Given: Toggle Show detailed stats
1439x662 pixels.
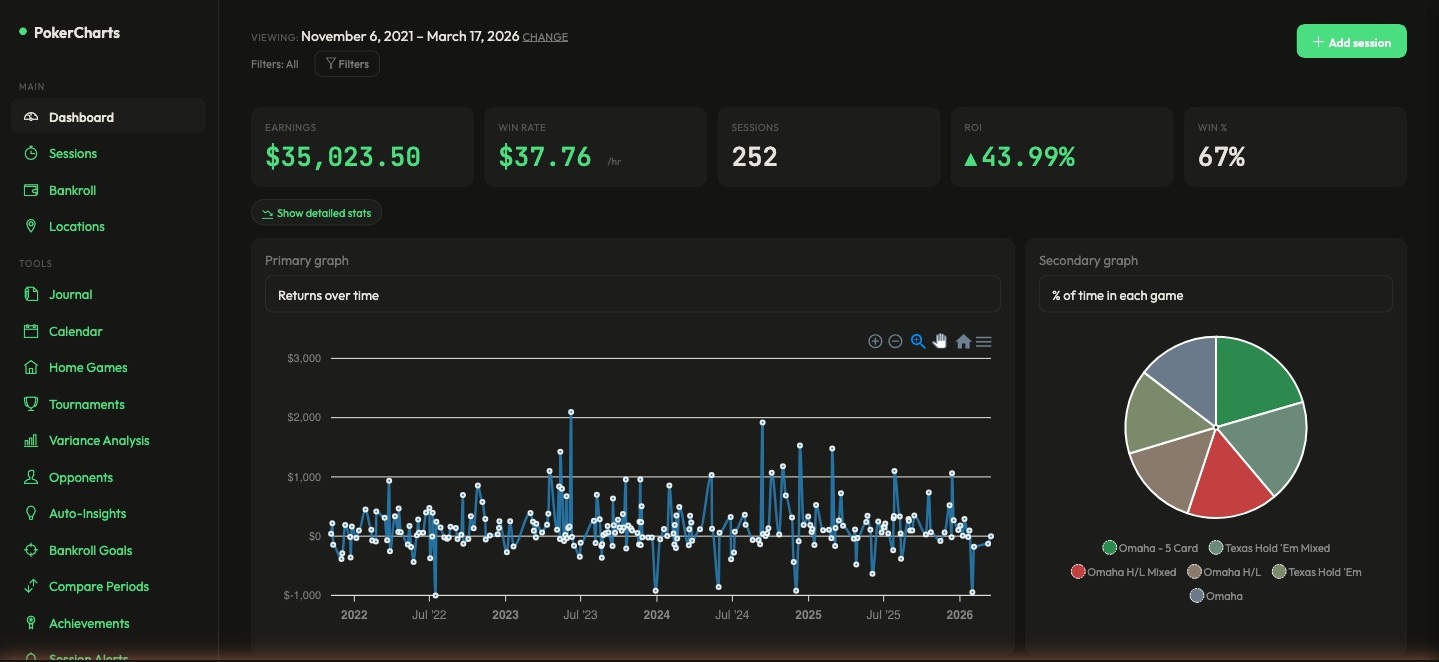Looking at the screenshot, I should (x=316, y=212).
